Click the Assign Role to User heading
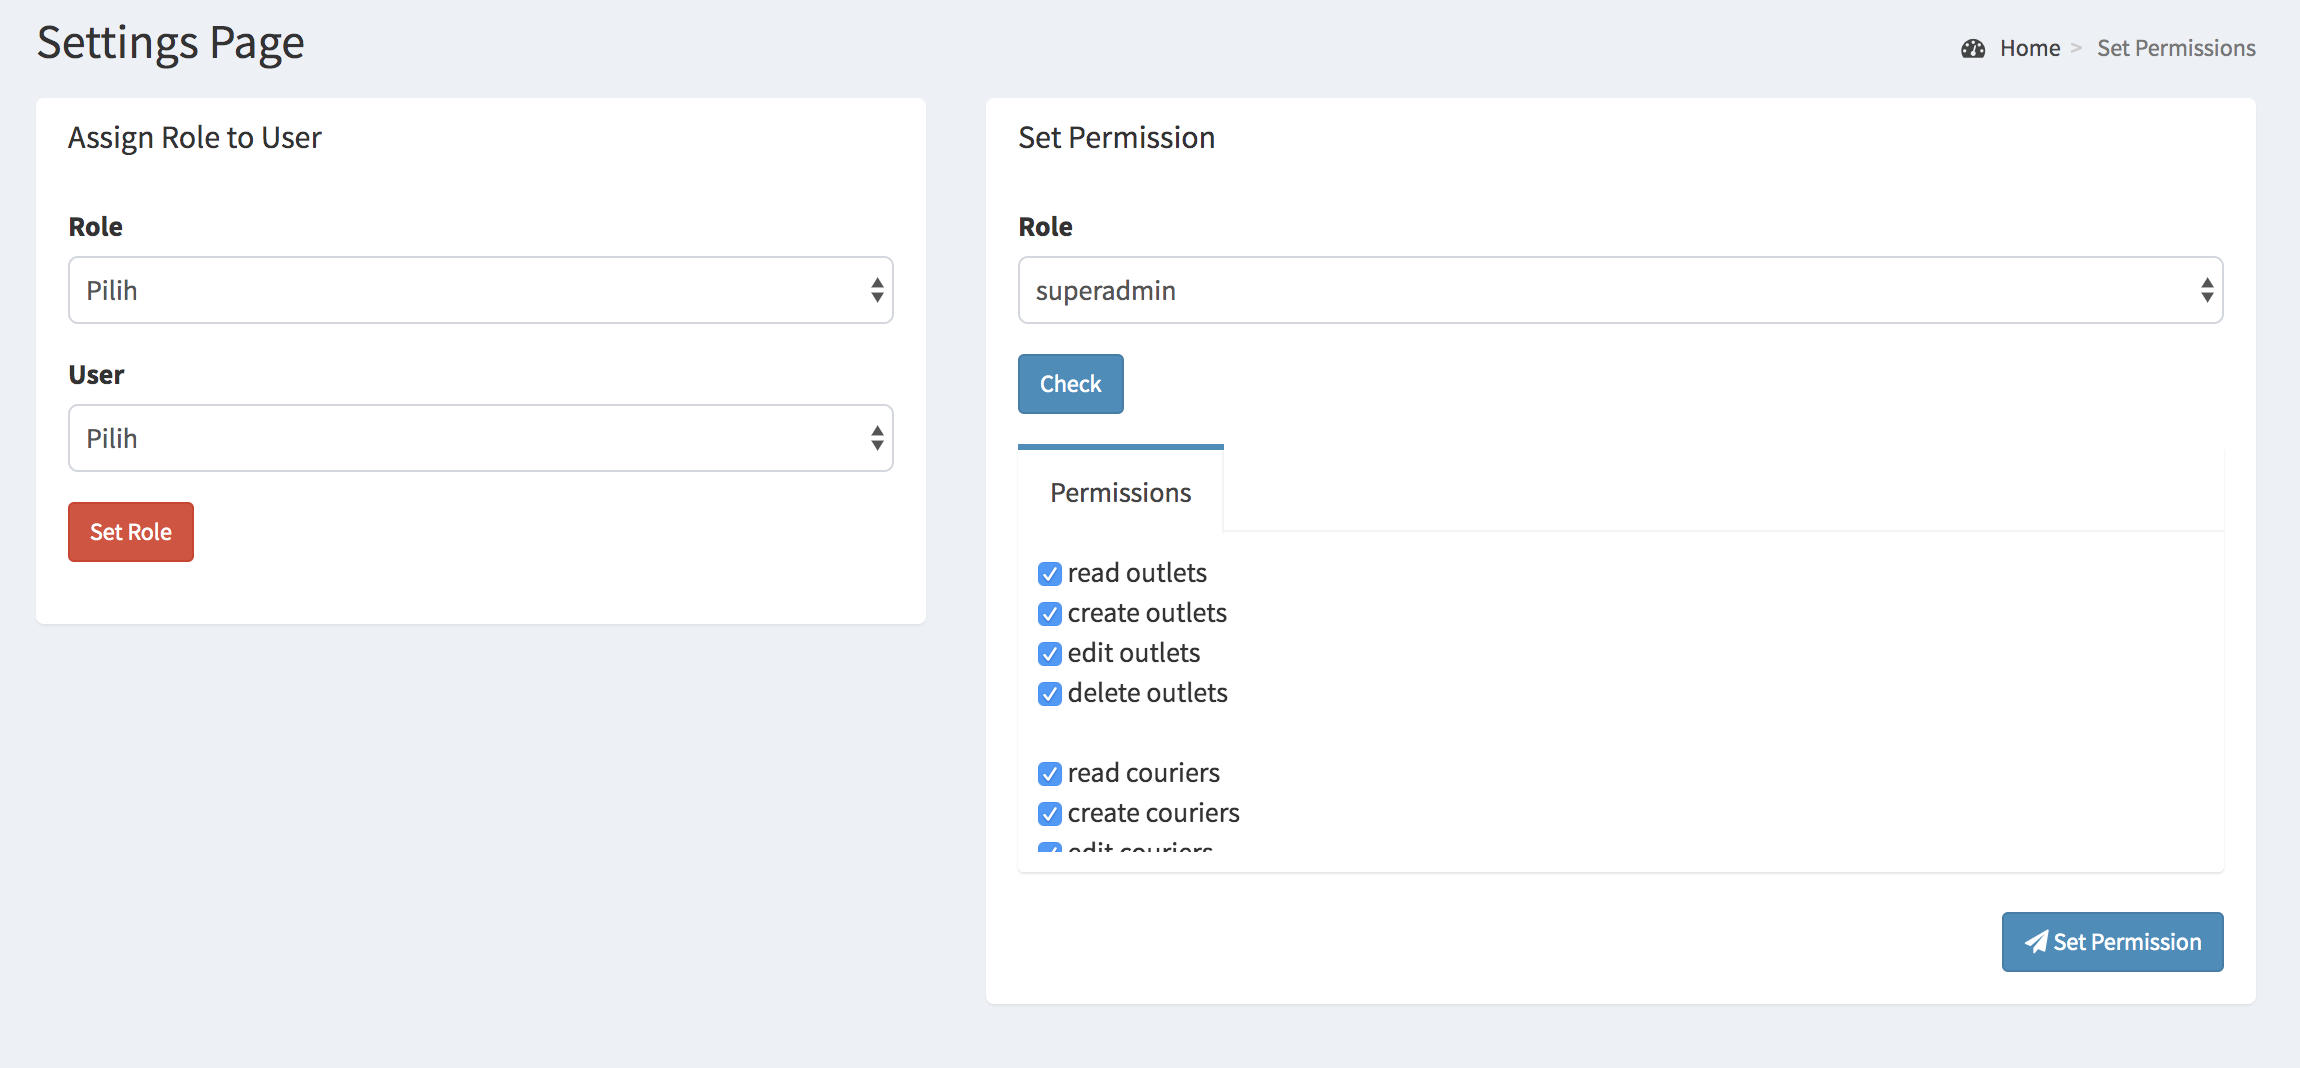Image resolution: width=2300 pixels, height=1068 pixels. [194, 137]
